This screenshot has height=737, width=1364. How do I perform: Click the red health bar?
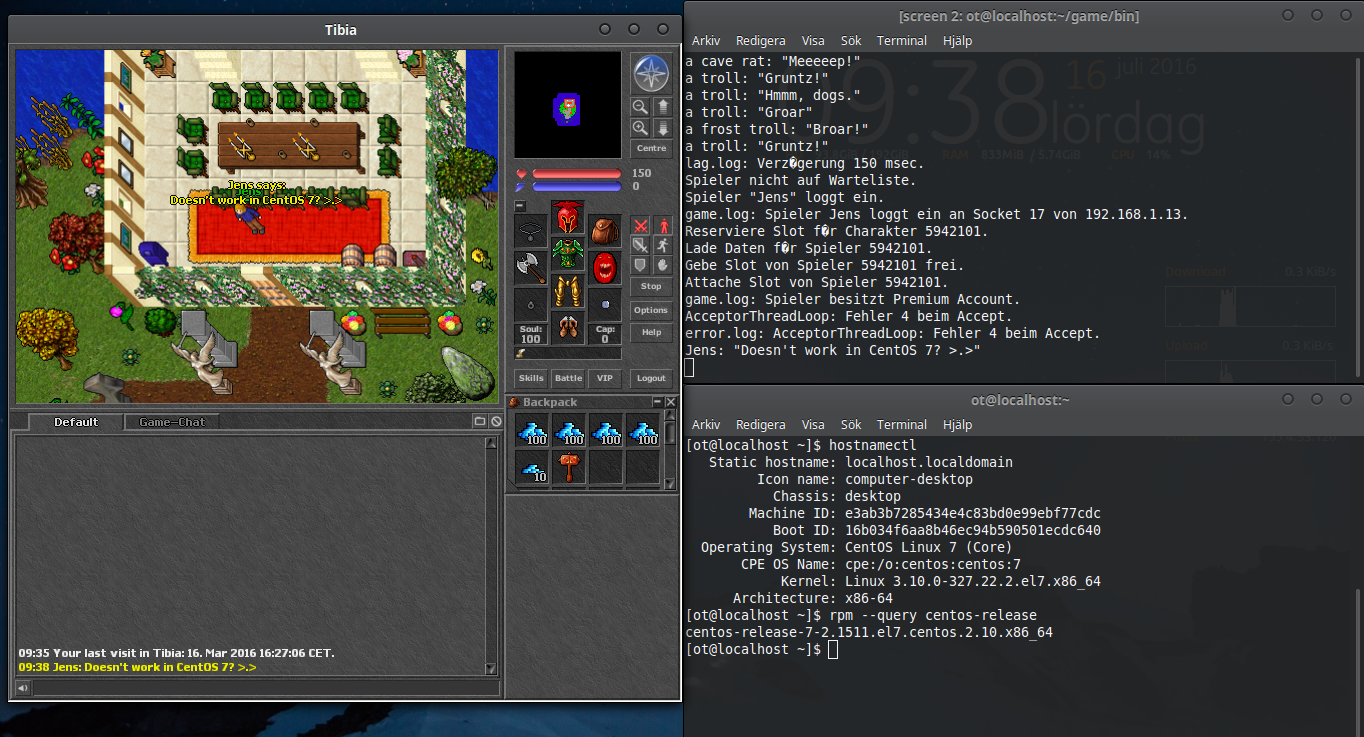point(576,174)
